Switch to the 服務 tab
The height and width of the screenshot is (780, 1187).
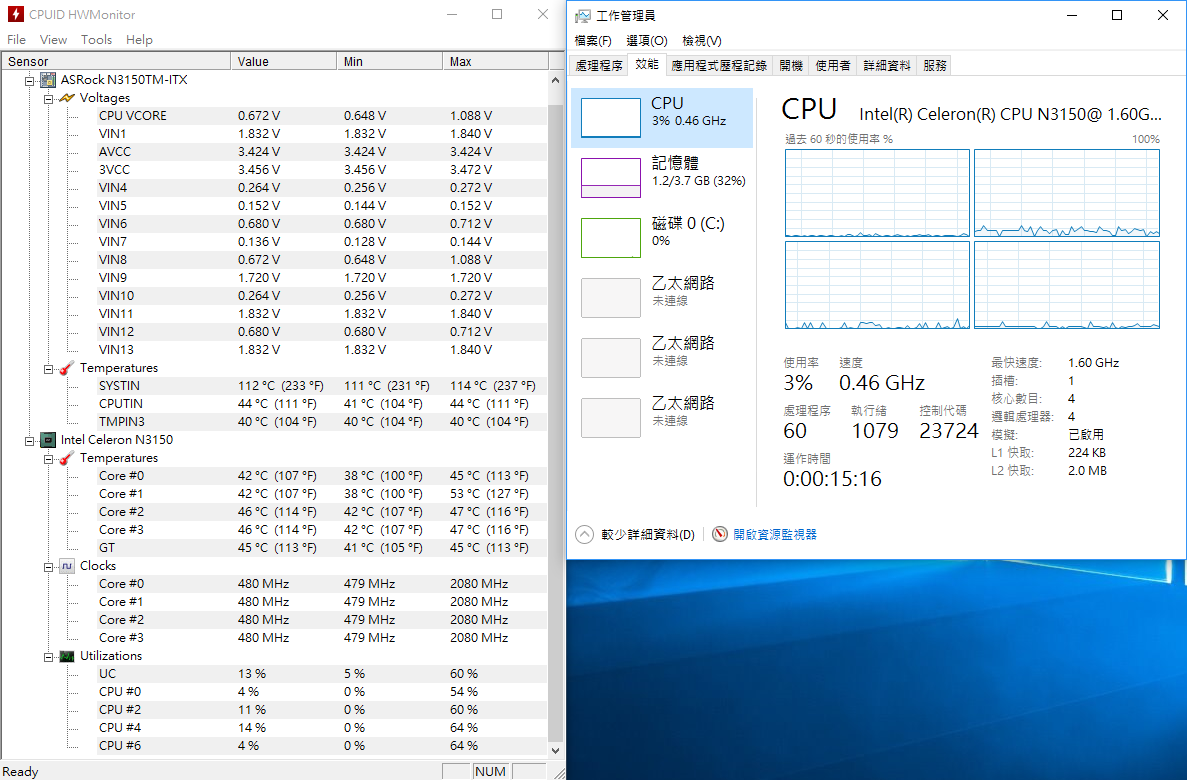click(x=935, y=66)
